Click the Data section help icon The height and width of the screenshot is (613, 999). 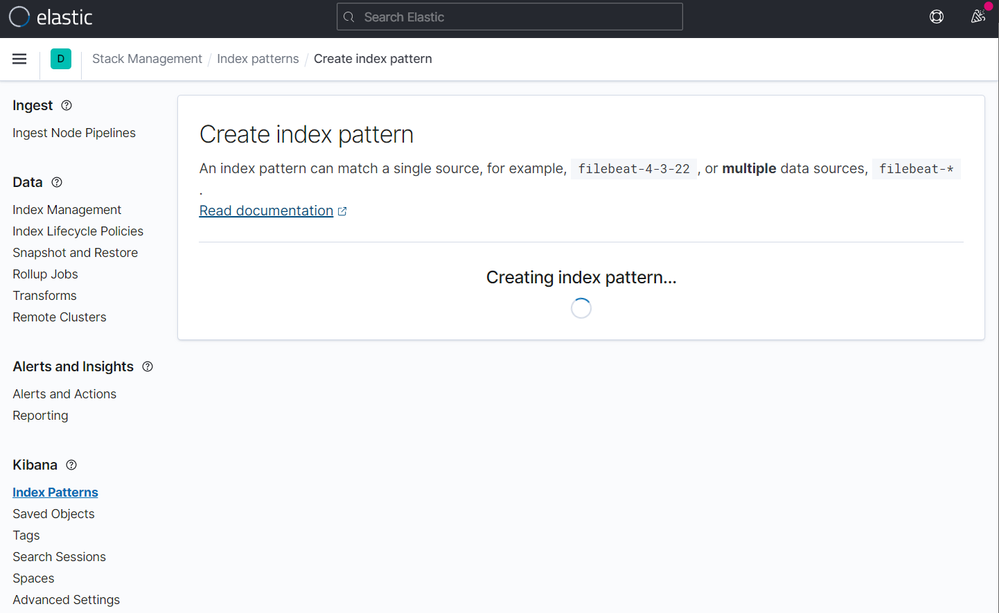(x=57, y=182)
